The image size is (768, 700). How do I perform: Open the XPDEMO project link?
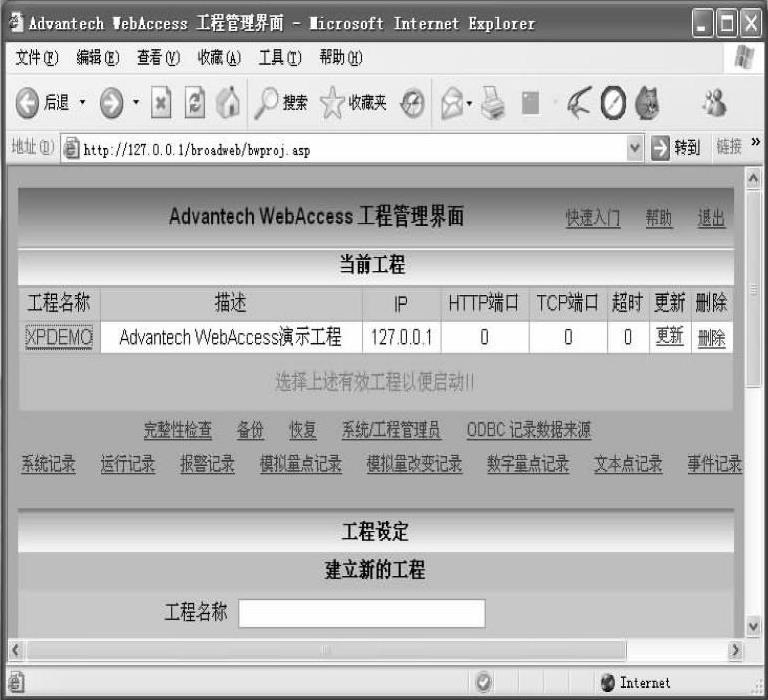point(59,338)
